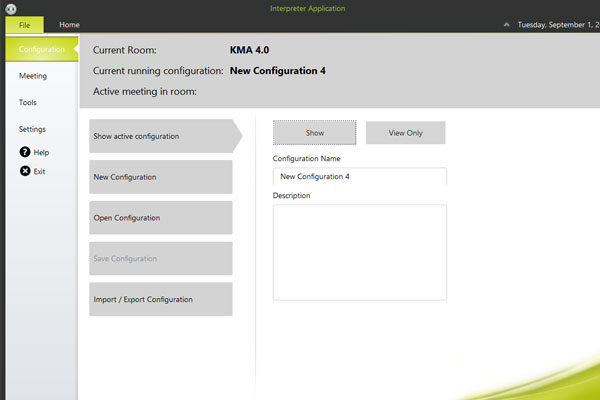
Task: Click the Current Room label
Action: (x=125, y=50)
